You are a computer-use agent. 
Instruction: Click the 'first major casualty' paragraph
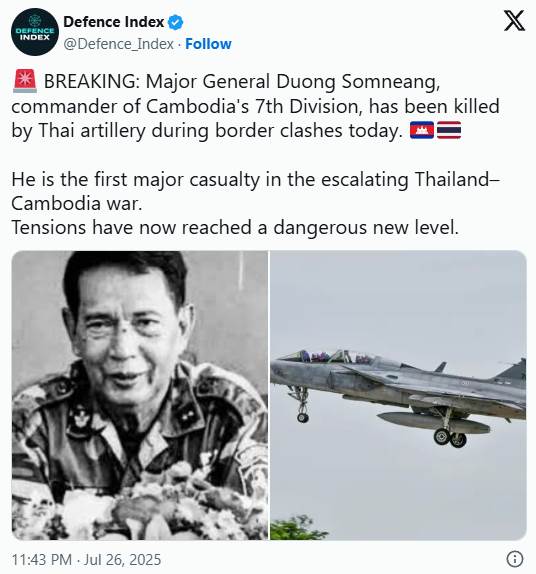(256, 191)
